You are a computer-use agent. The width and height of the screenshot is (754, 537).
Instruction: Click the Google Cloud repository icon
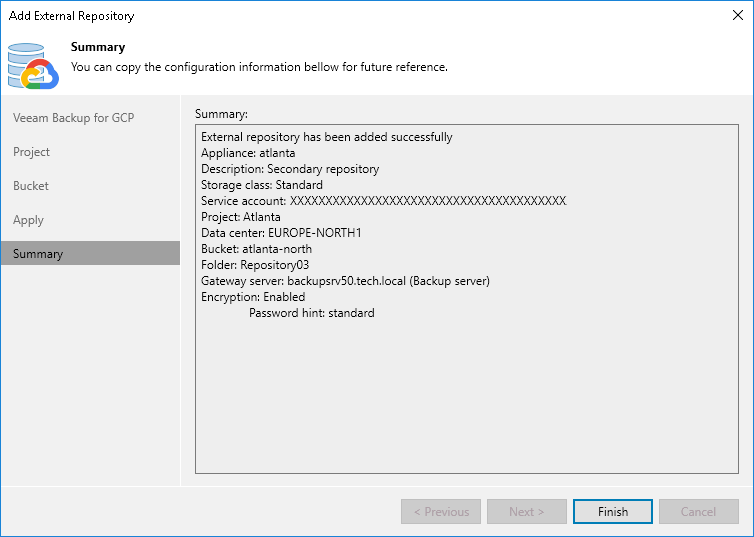click(33, 66)
